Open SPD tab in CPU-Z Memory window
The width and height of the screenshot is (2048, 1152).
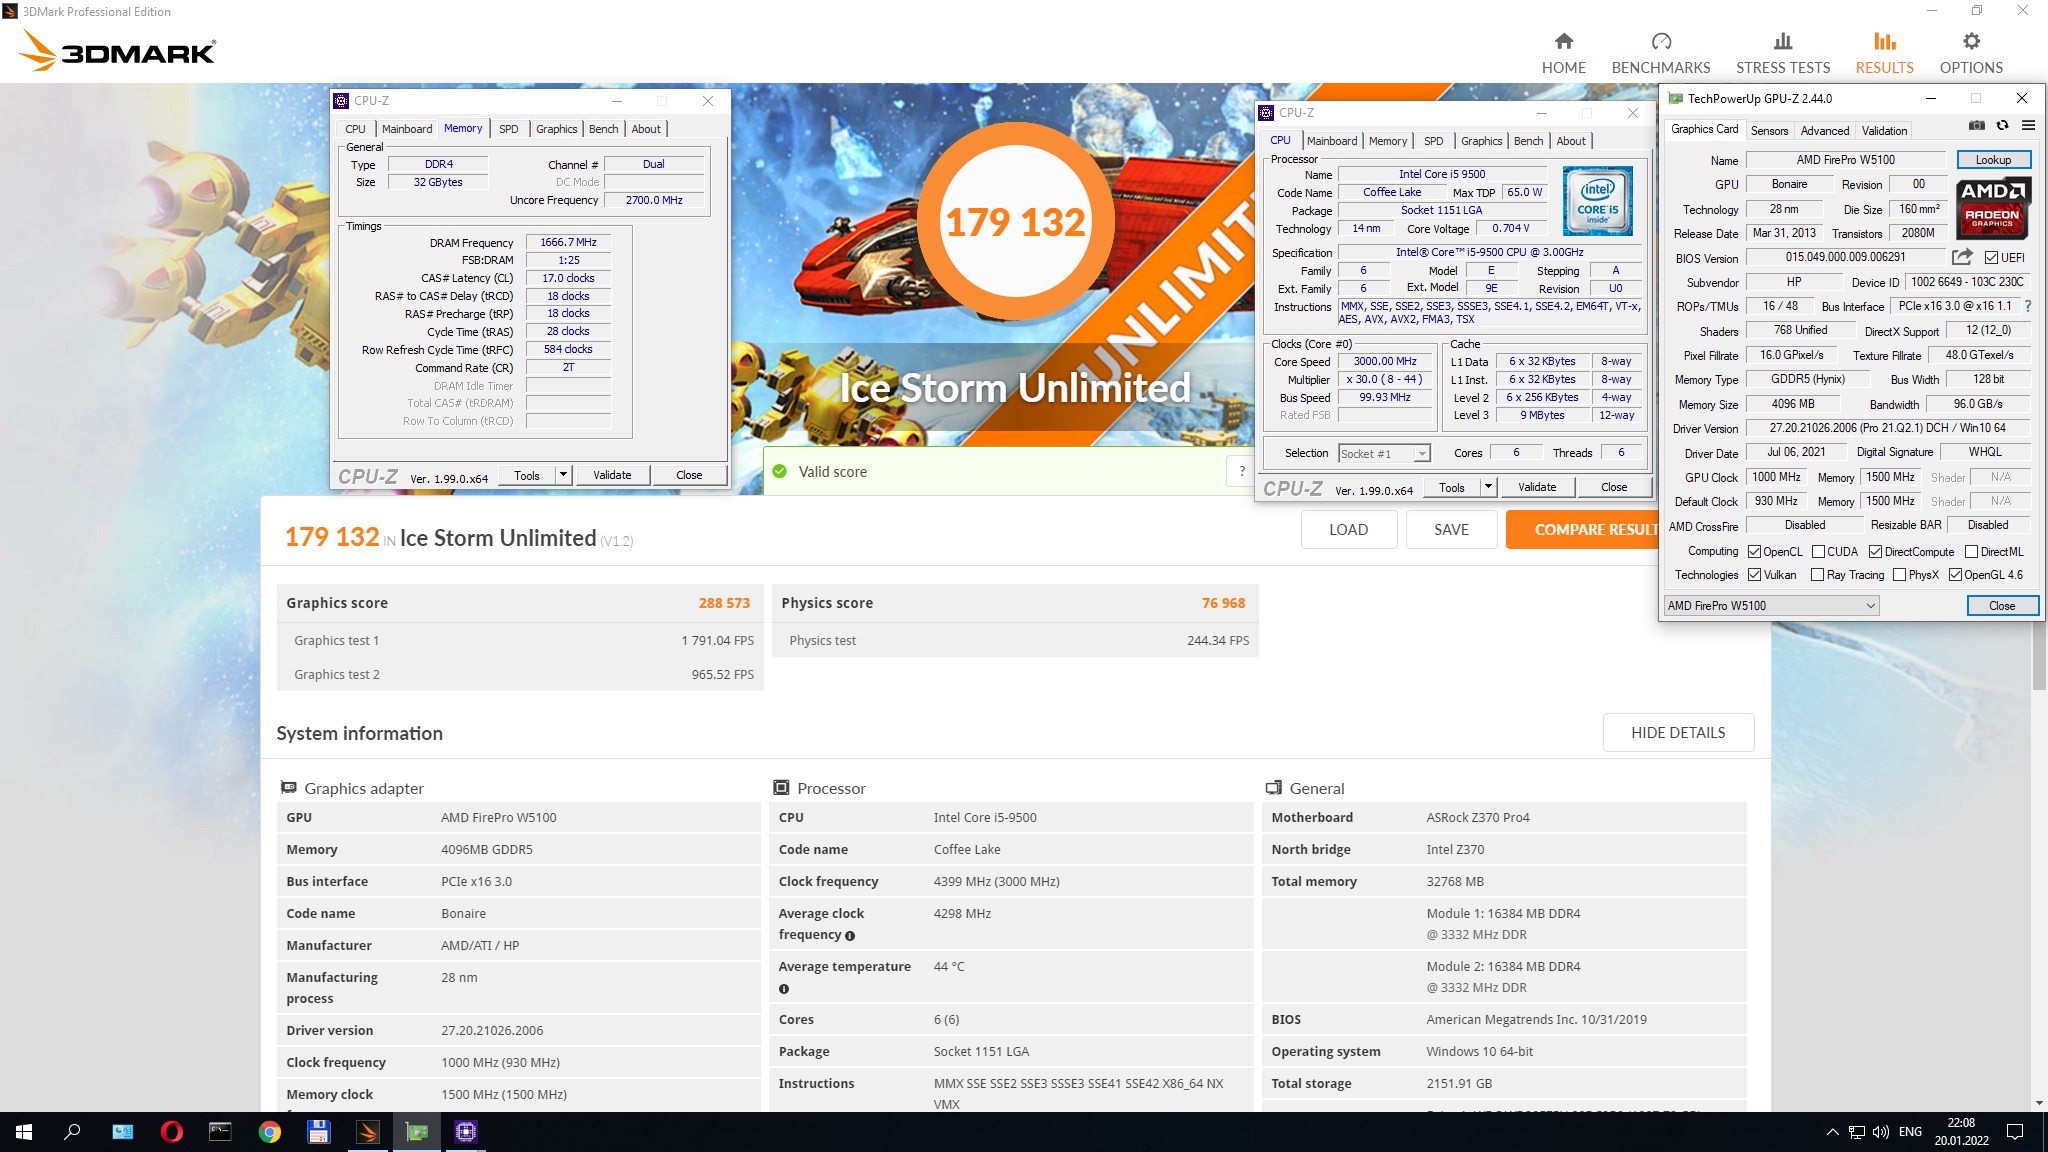click(x=508, y=129)
